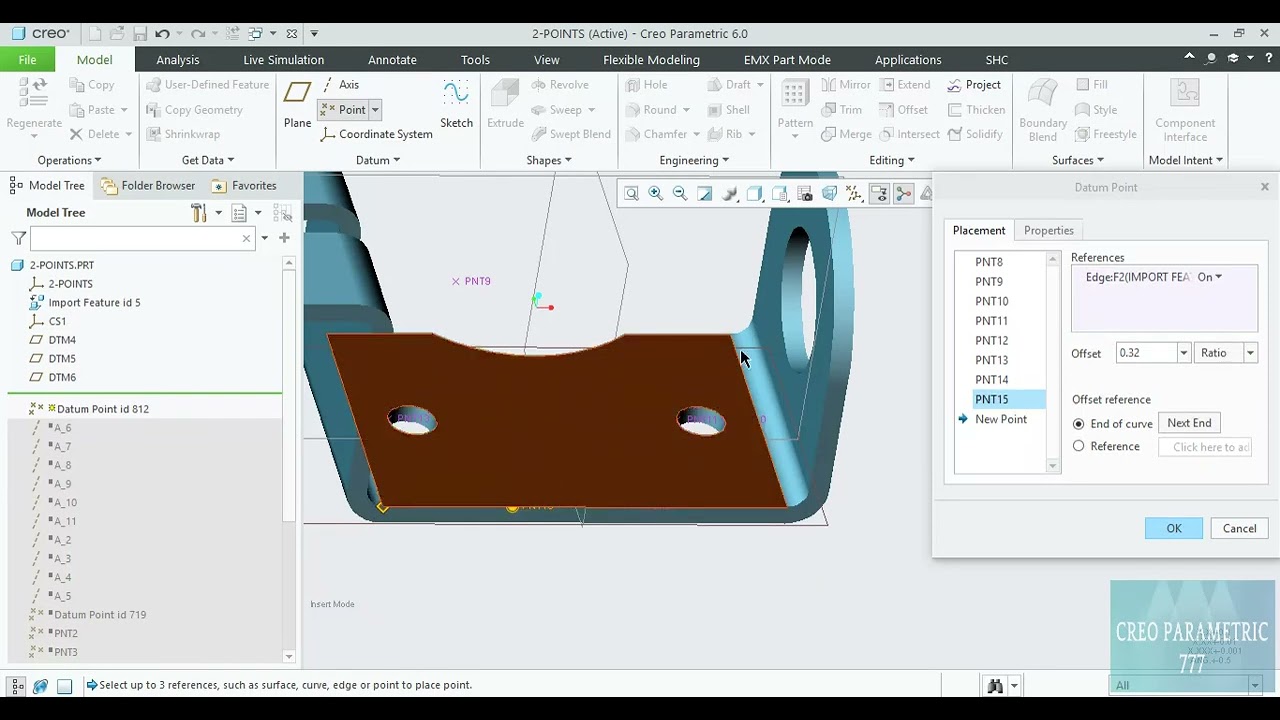Image resolution: width=1280 pixels, height=720 pixels.
Task: Select the Reference radio button
Action: click(1078, 447)
